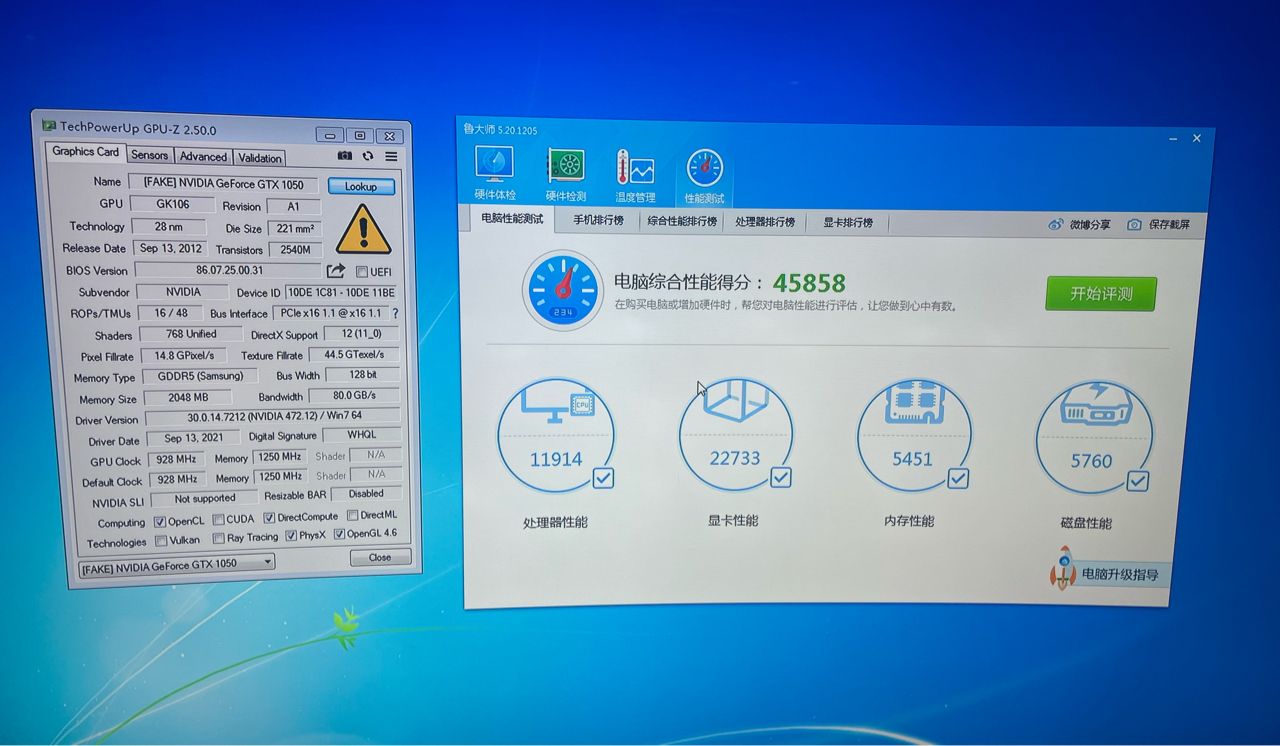The width and height of the screenshot is (1280, 746).
Task: Toggle the CUDA checkbox
Action: pyautogui.click(x=219, y=519)
